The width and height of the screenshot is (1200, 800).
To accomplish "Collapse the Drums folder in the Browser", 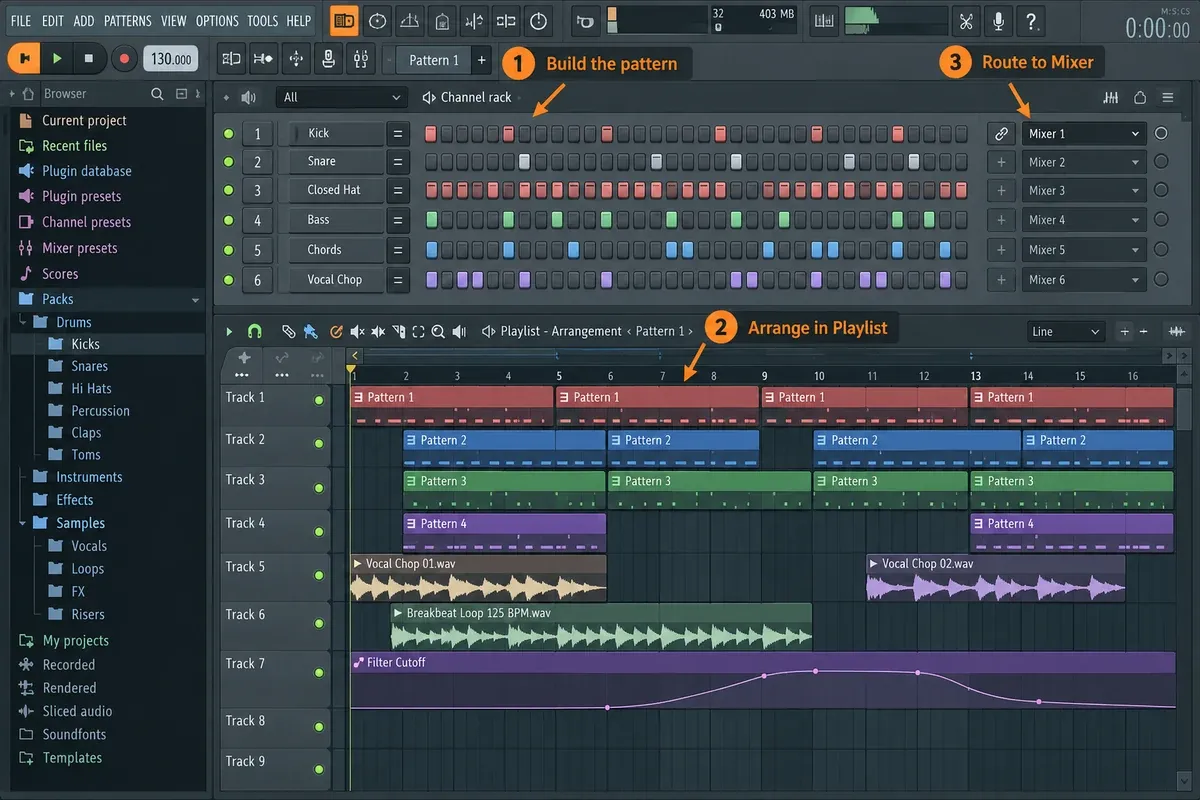I will [x=23, y=322].
